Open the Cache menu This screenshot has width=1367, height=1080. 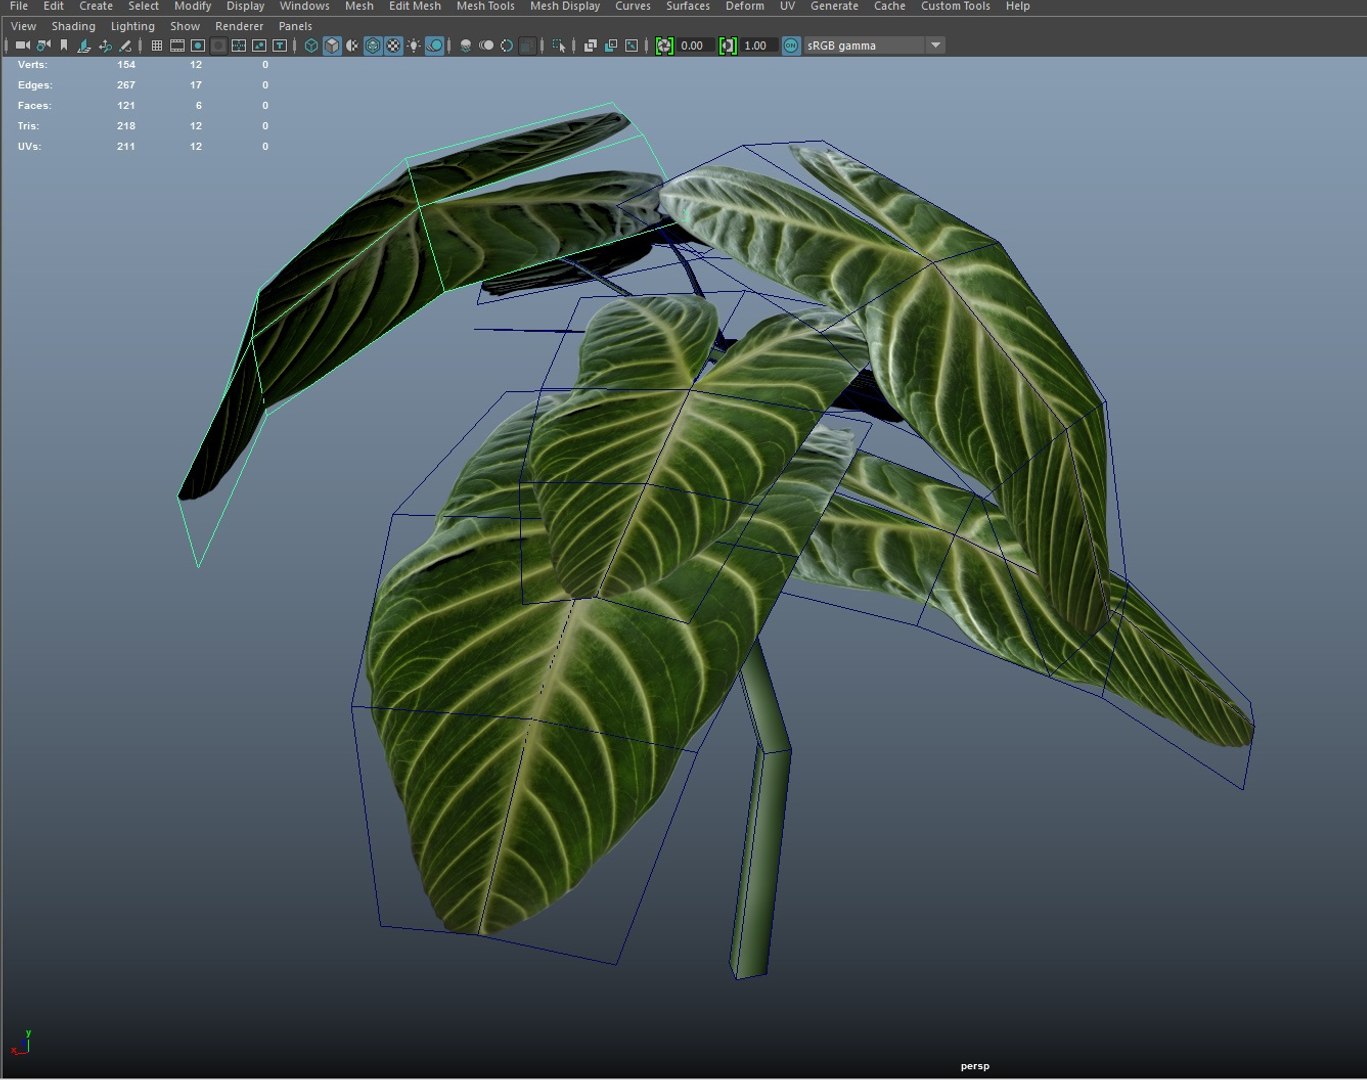pyautogui.click(x=889, y=6)
